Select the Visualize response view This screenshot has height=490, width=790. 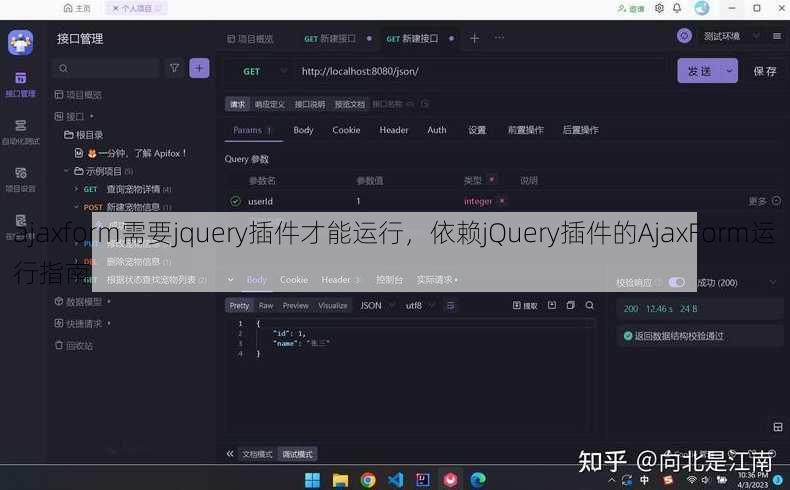pyautogui.click(x=333, y=305)
